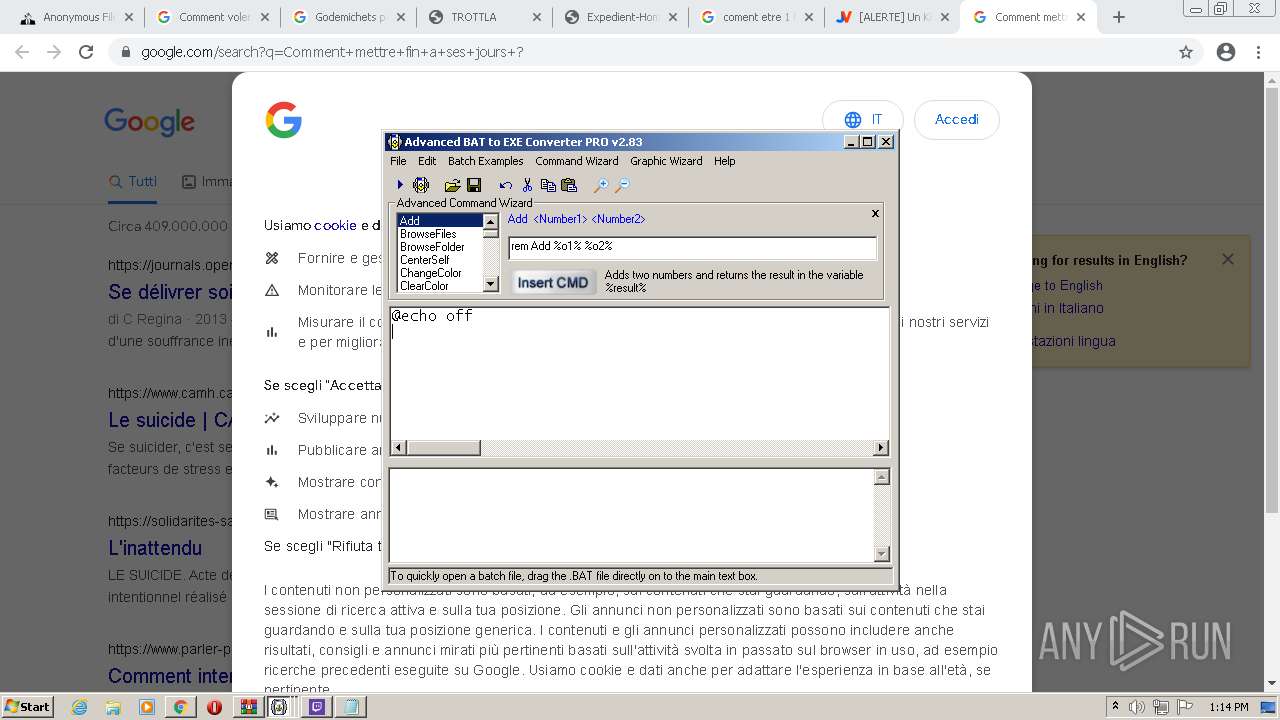Open the Chrome browser menu (three dots)

point(1258,52)
